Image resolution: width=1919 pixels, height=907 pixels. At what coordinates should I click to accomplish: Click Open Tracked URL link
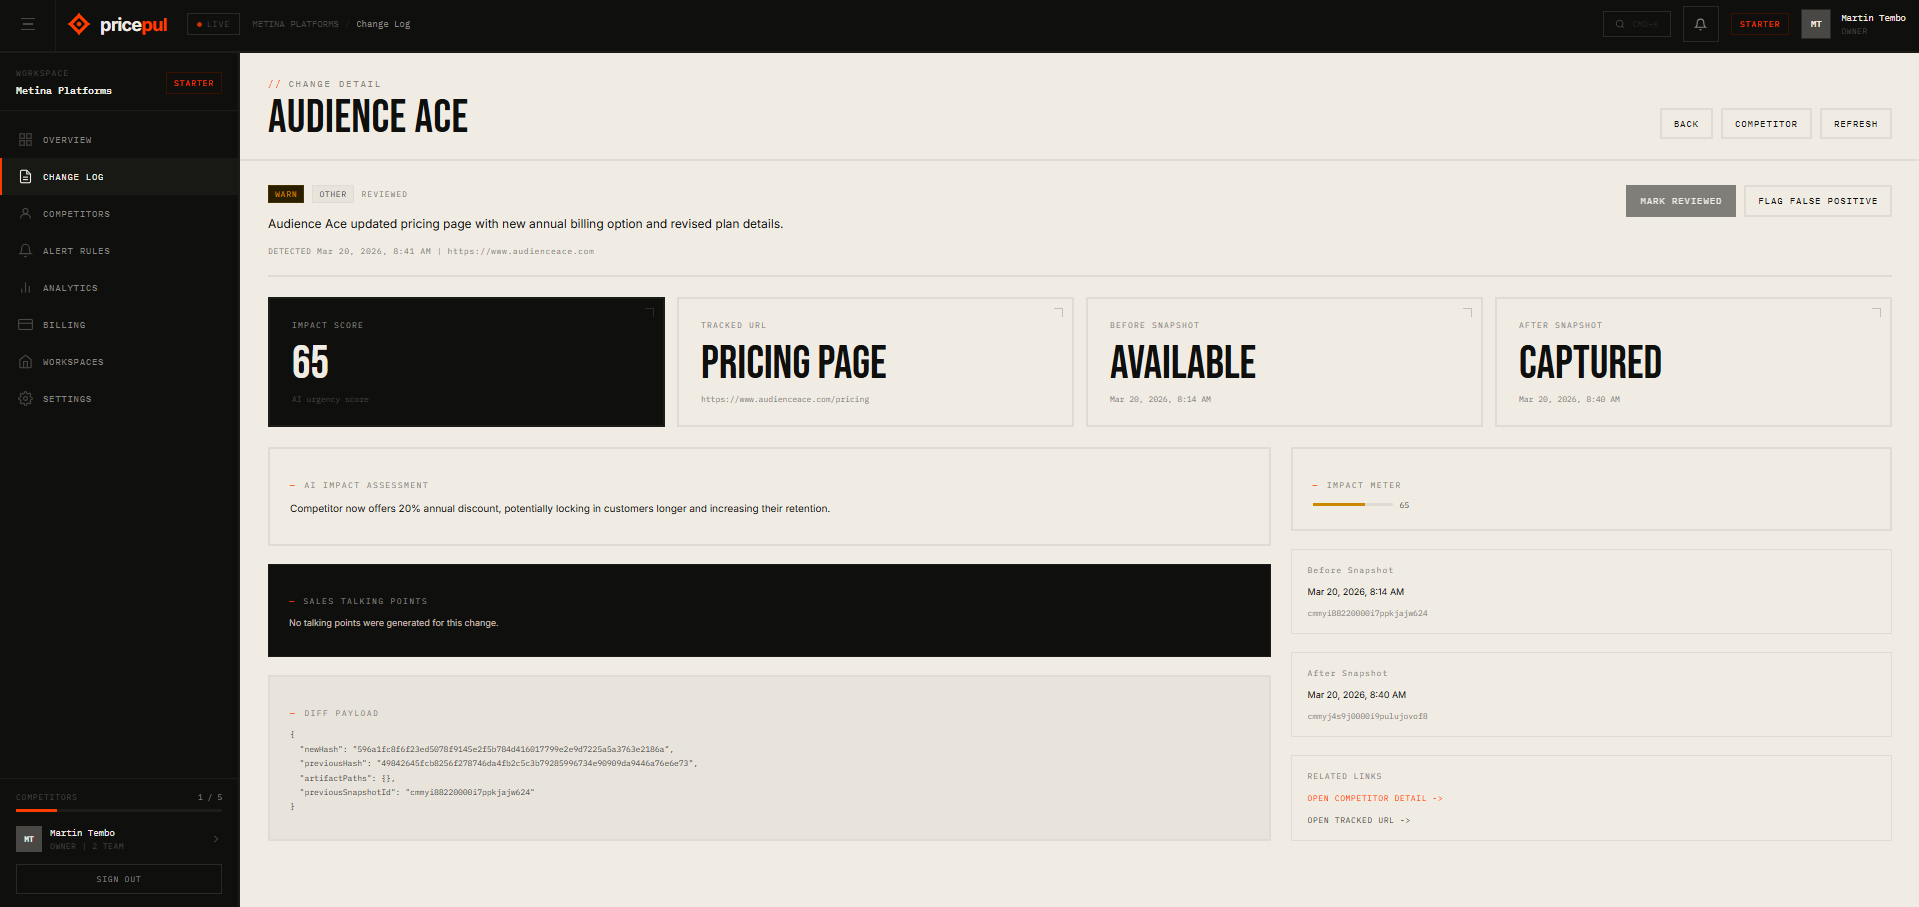point(1358,820)
